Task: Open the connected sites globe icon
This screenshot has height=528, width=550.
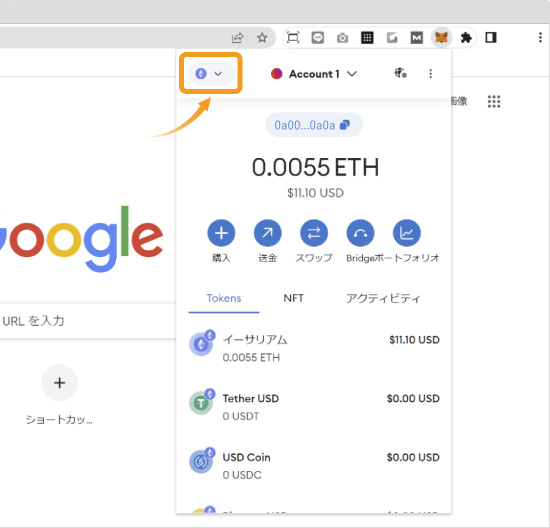Action: [x=401, y=73]
